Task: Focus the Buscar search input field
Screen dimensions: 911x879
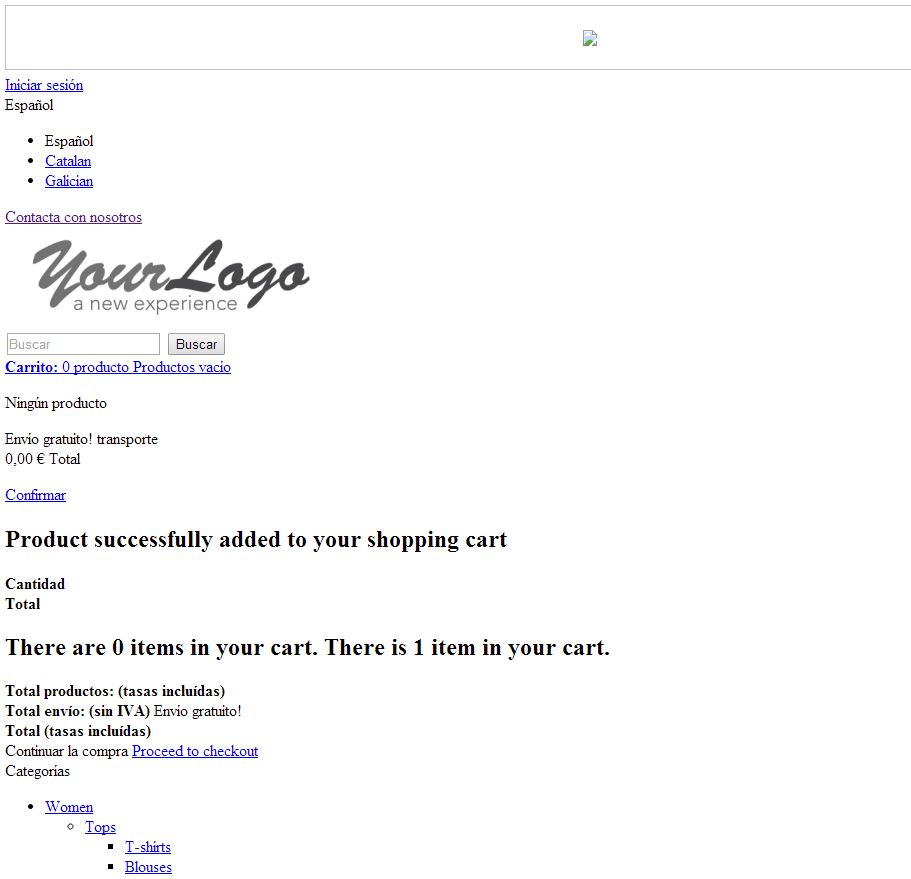Action: [83, 344]
